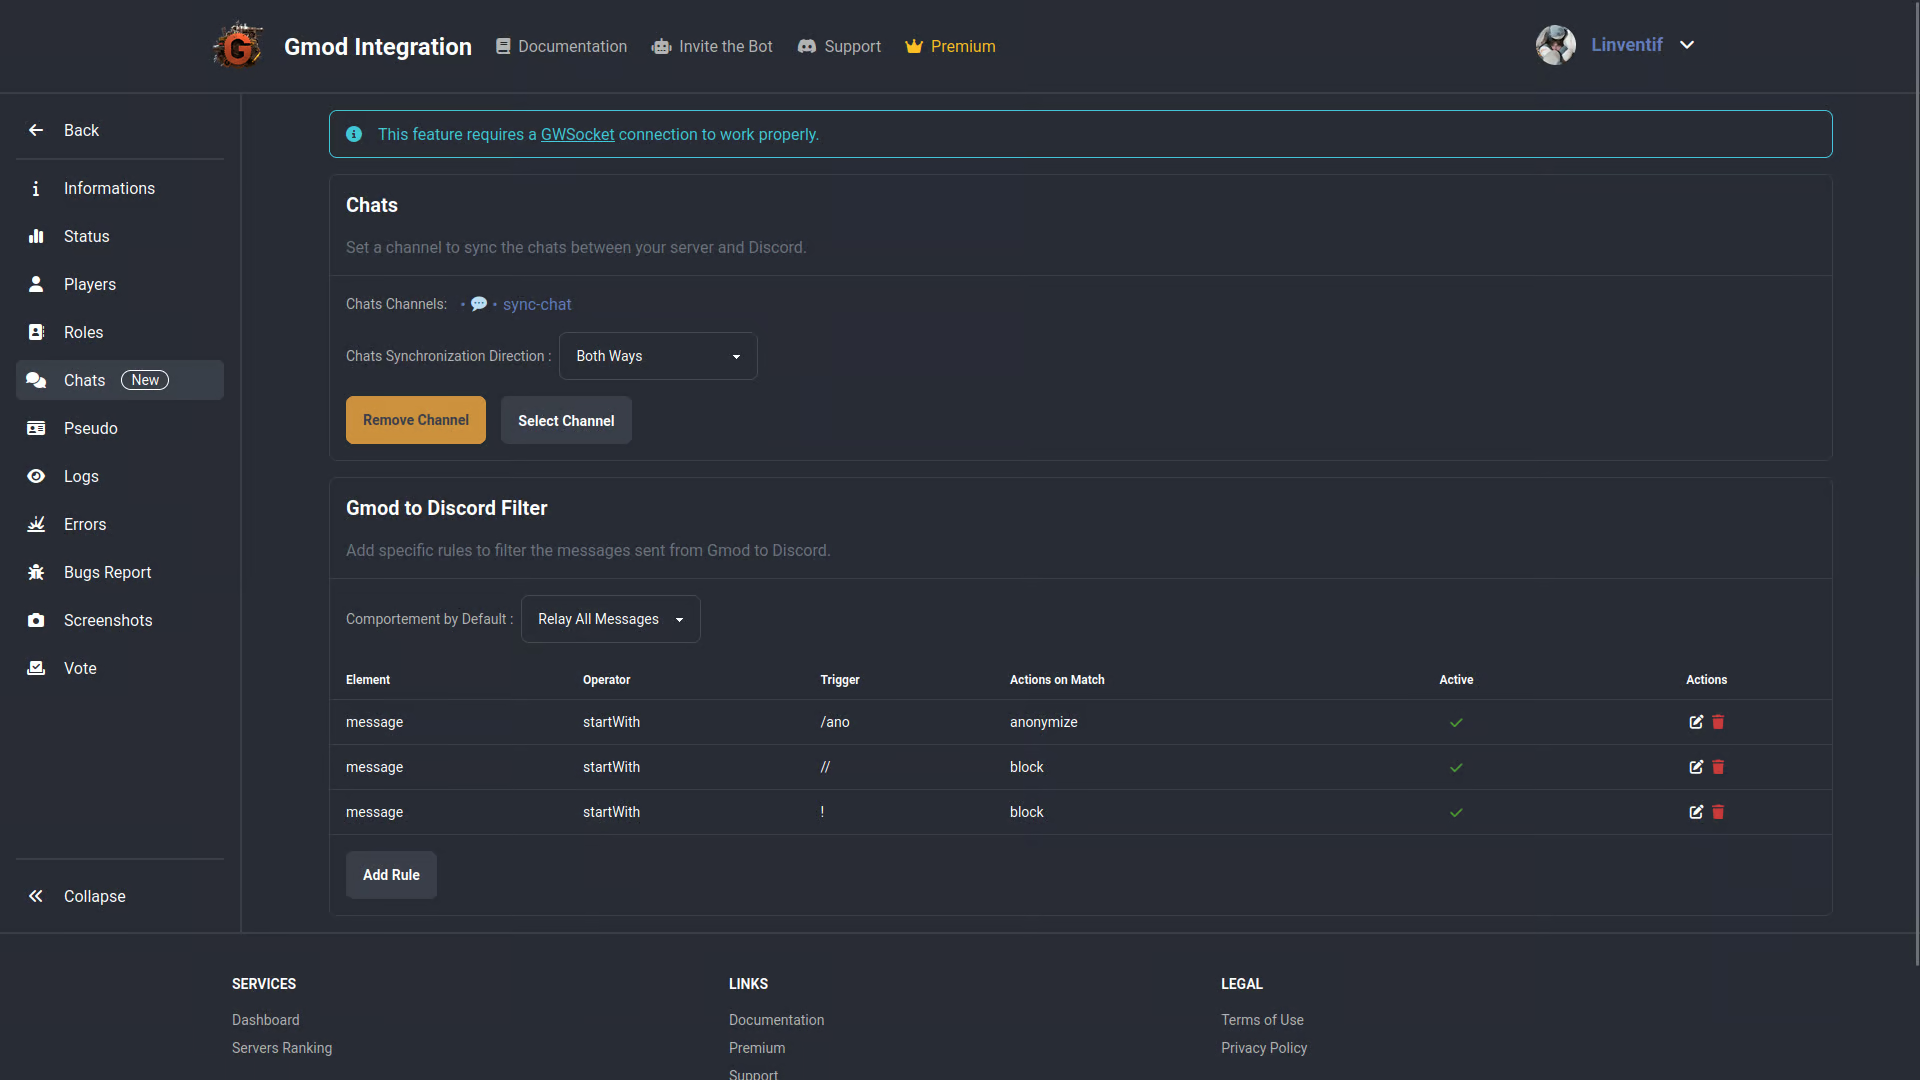The height and width of the screenshot is (1080, 1920).
Task: Open the footer Privacy Policy link
Action: [x=1264, y=1048]
